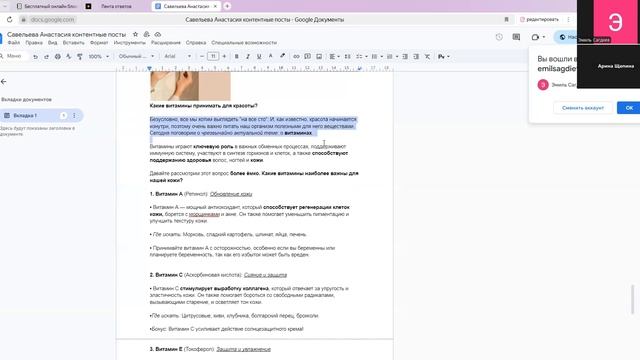Redo the last undone action
The image size is (640, 360).
pos(47,56)
